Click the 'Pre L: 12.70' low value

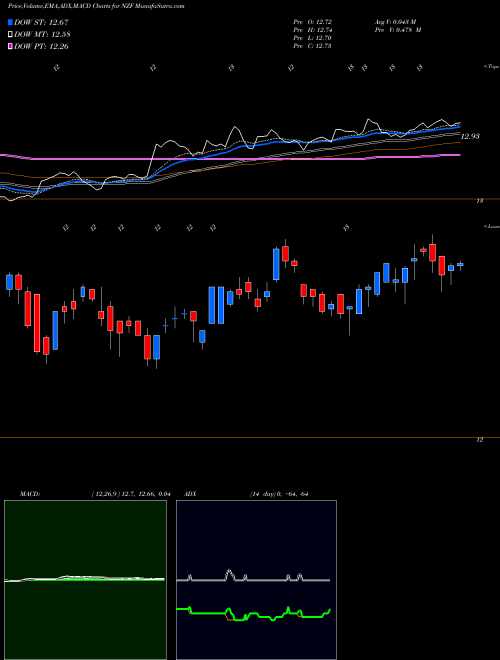coord(313,38)
